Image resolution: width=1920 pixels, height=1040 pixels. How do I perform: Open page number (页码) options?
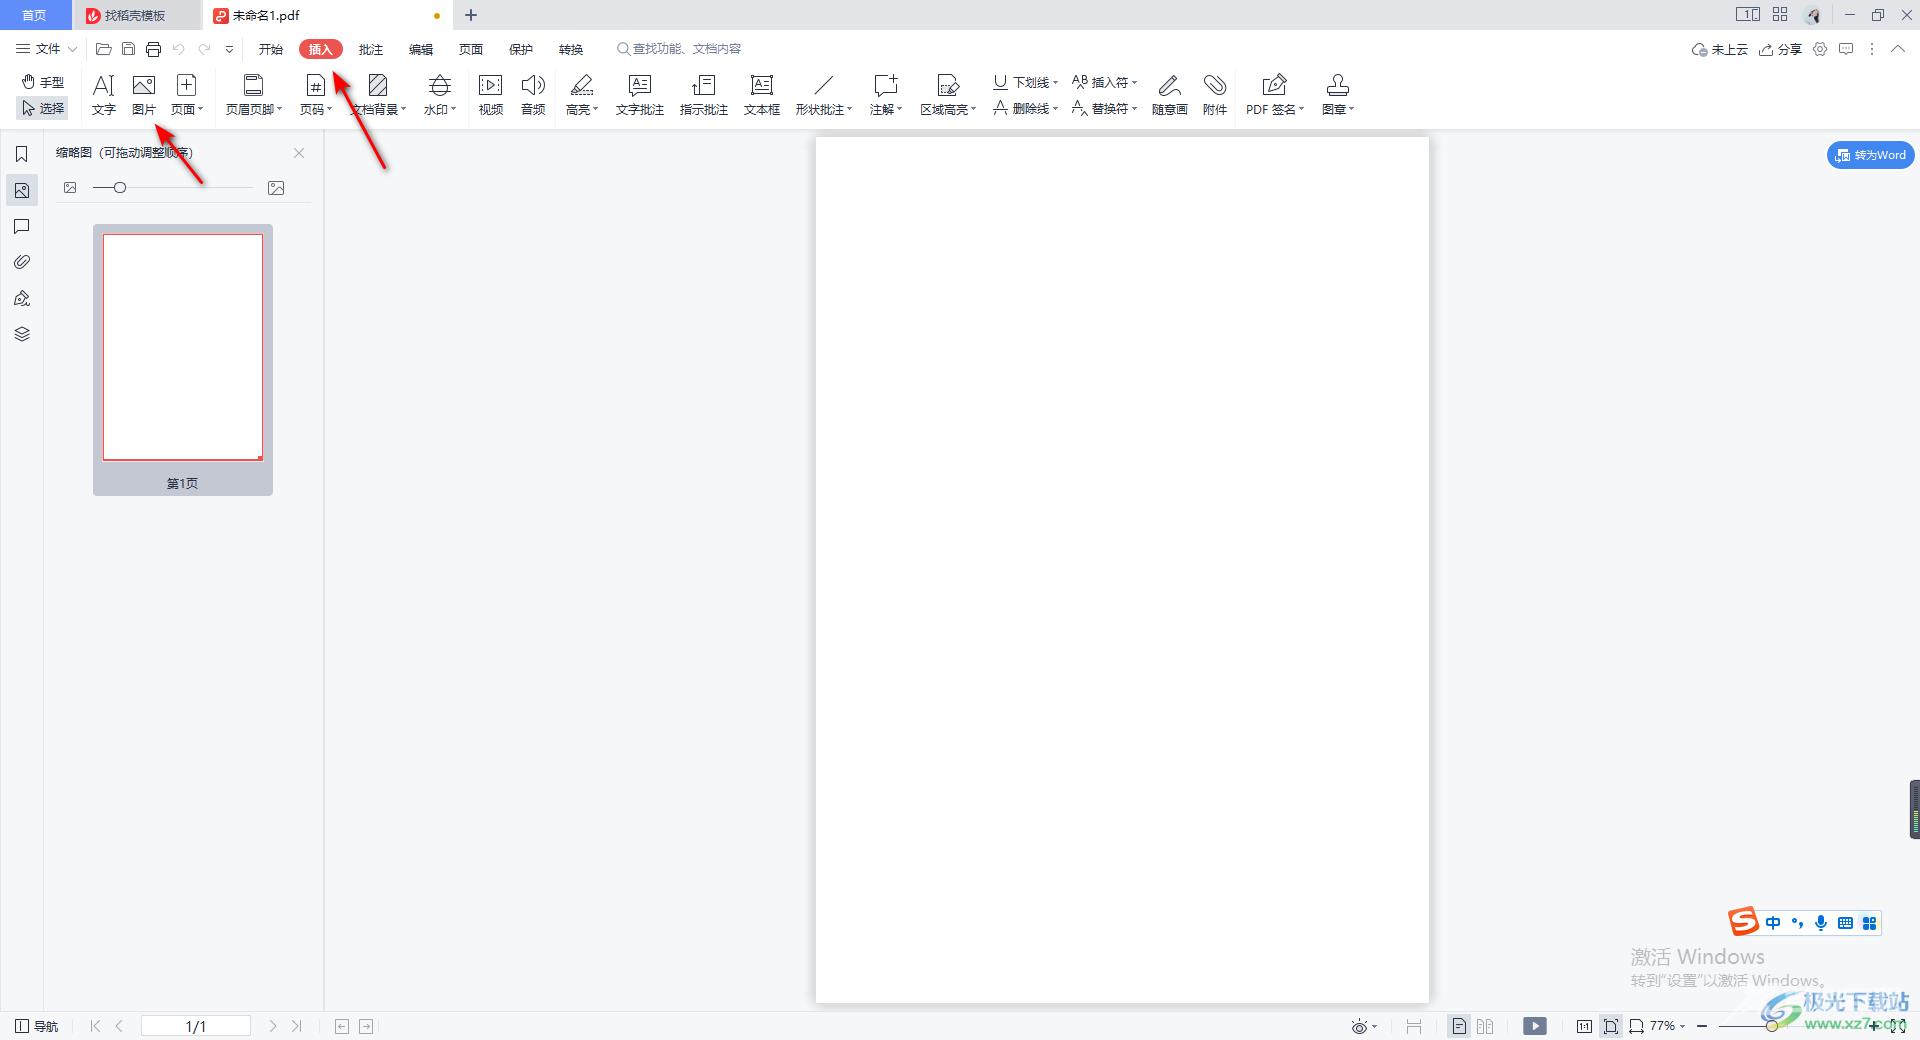tap(316, 95)
